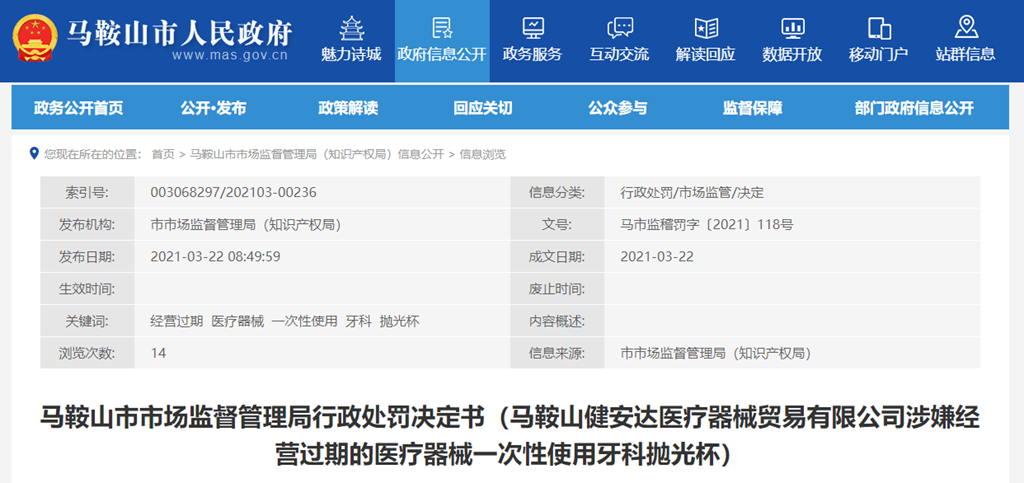
Task: Click the 浏览次数 label cell
Action: tap(88, 353)
